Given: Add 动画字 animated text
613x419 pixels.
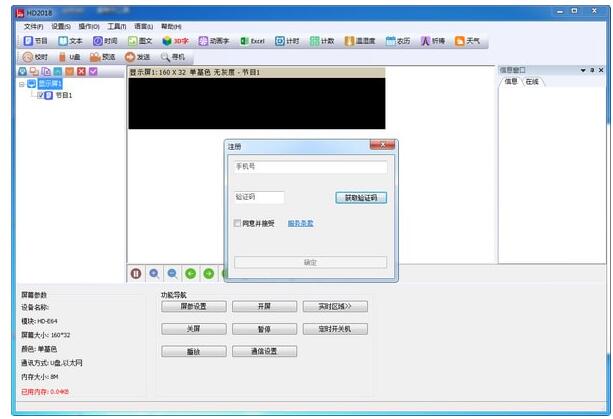Looking at the screenshot, I should [213, 41].
